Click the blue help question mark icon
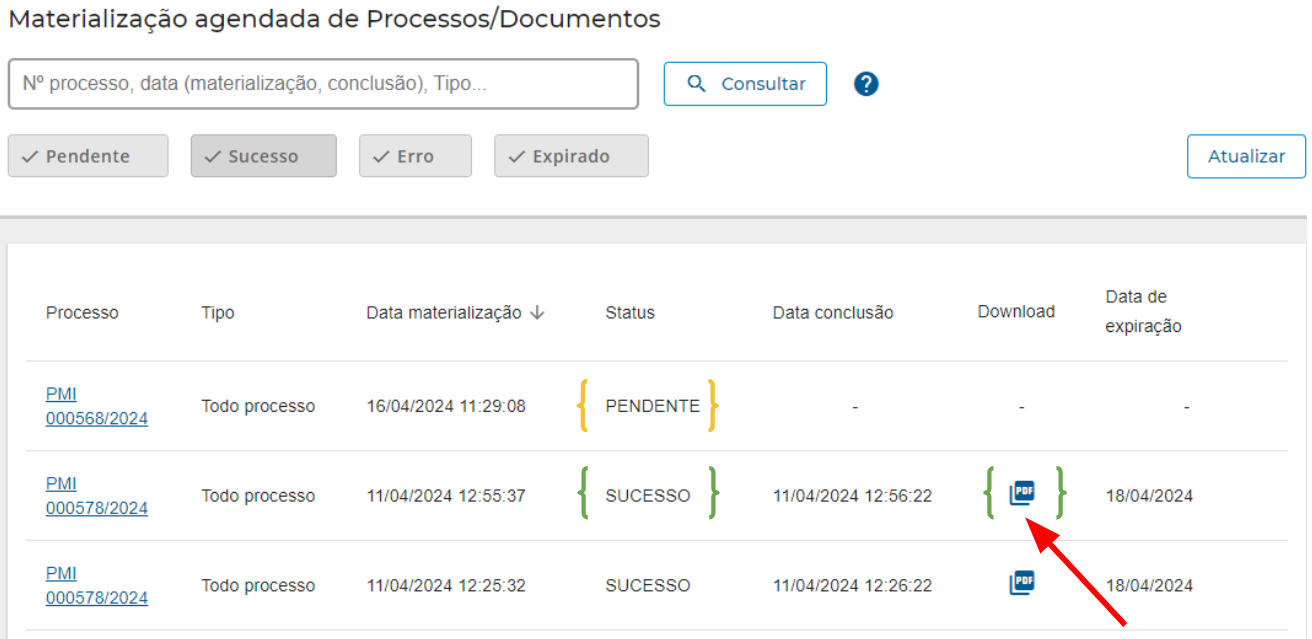1312x639 pixels. coord(866,84)
